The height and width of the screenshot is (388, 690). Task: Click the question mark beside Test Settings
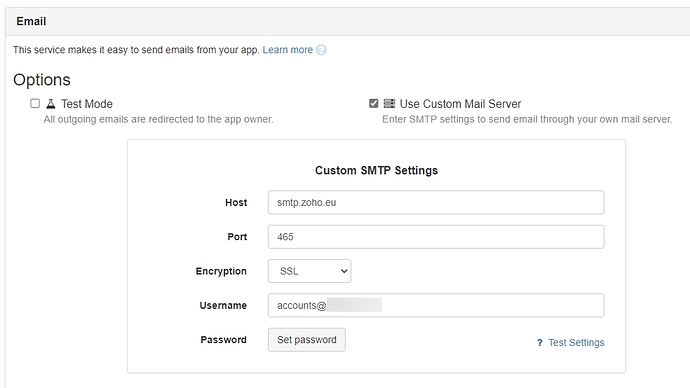pyautogui.click(x=540, y=343)
